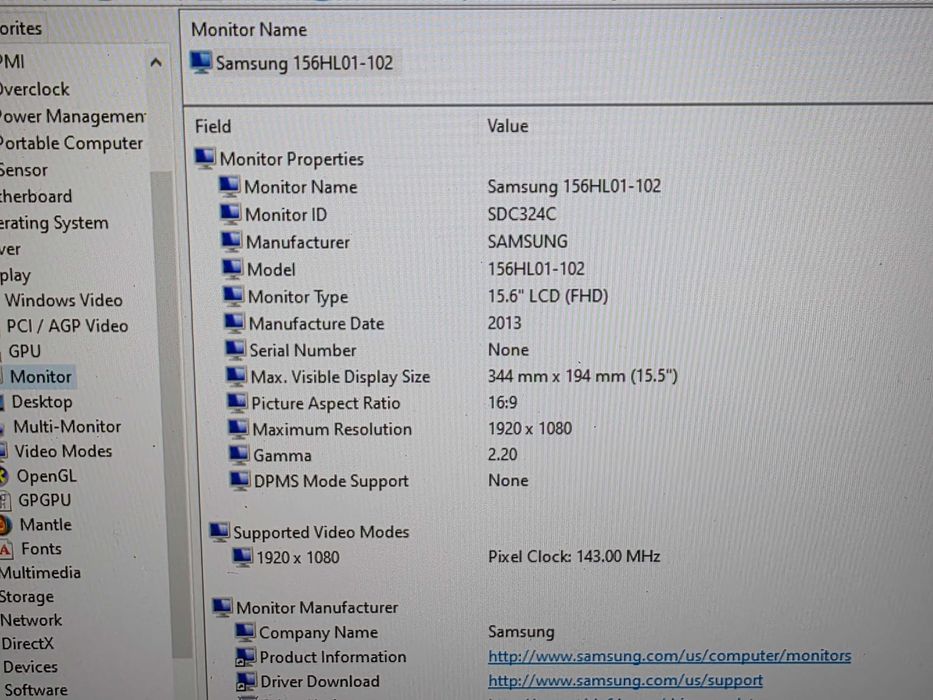Screen dimensions: 933x700
Task: Open Desktop in the sidebar tree
Action: click(42, 402)
